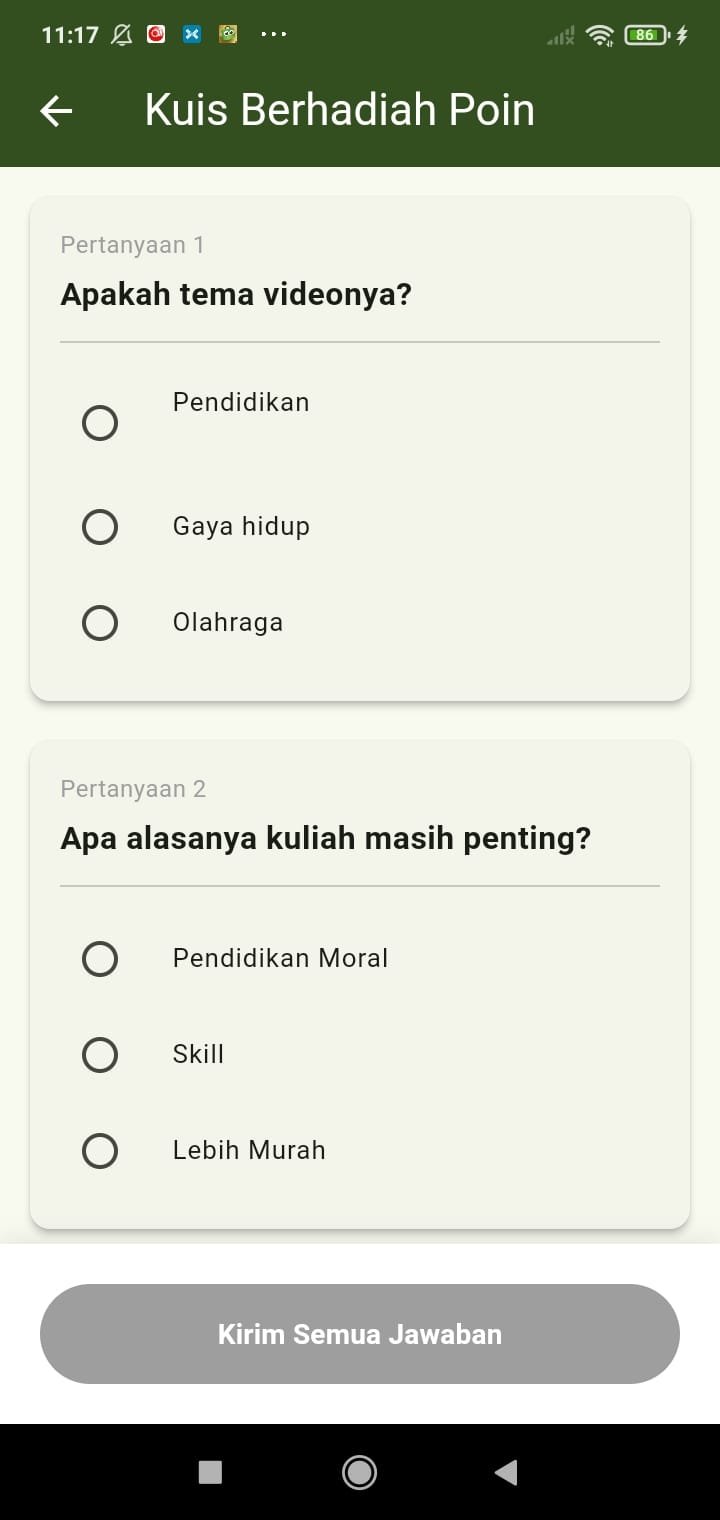Tap the Android home navigation button
Viewport: 720px width, 1520px height.
[359, 1472]
